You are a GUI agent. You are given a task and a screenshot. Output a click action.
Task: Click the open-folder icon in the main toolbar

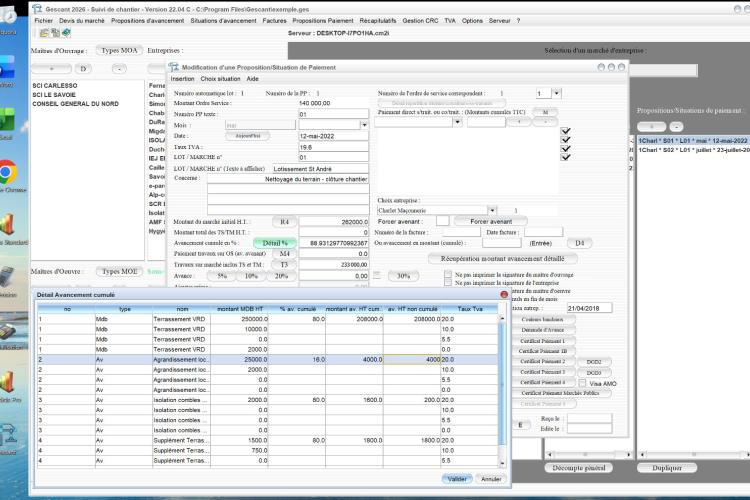44,33
